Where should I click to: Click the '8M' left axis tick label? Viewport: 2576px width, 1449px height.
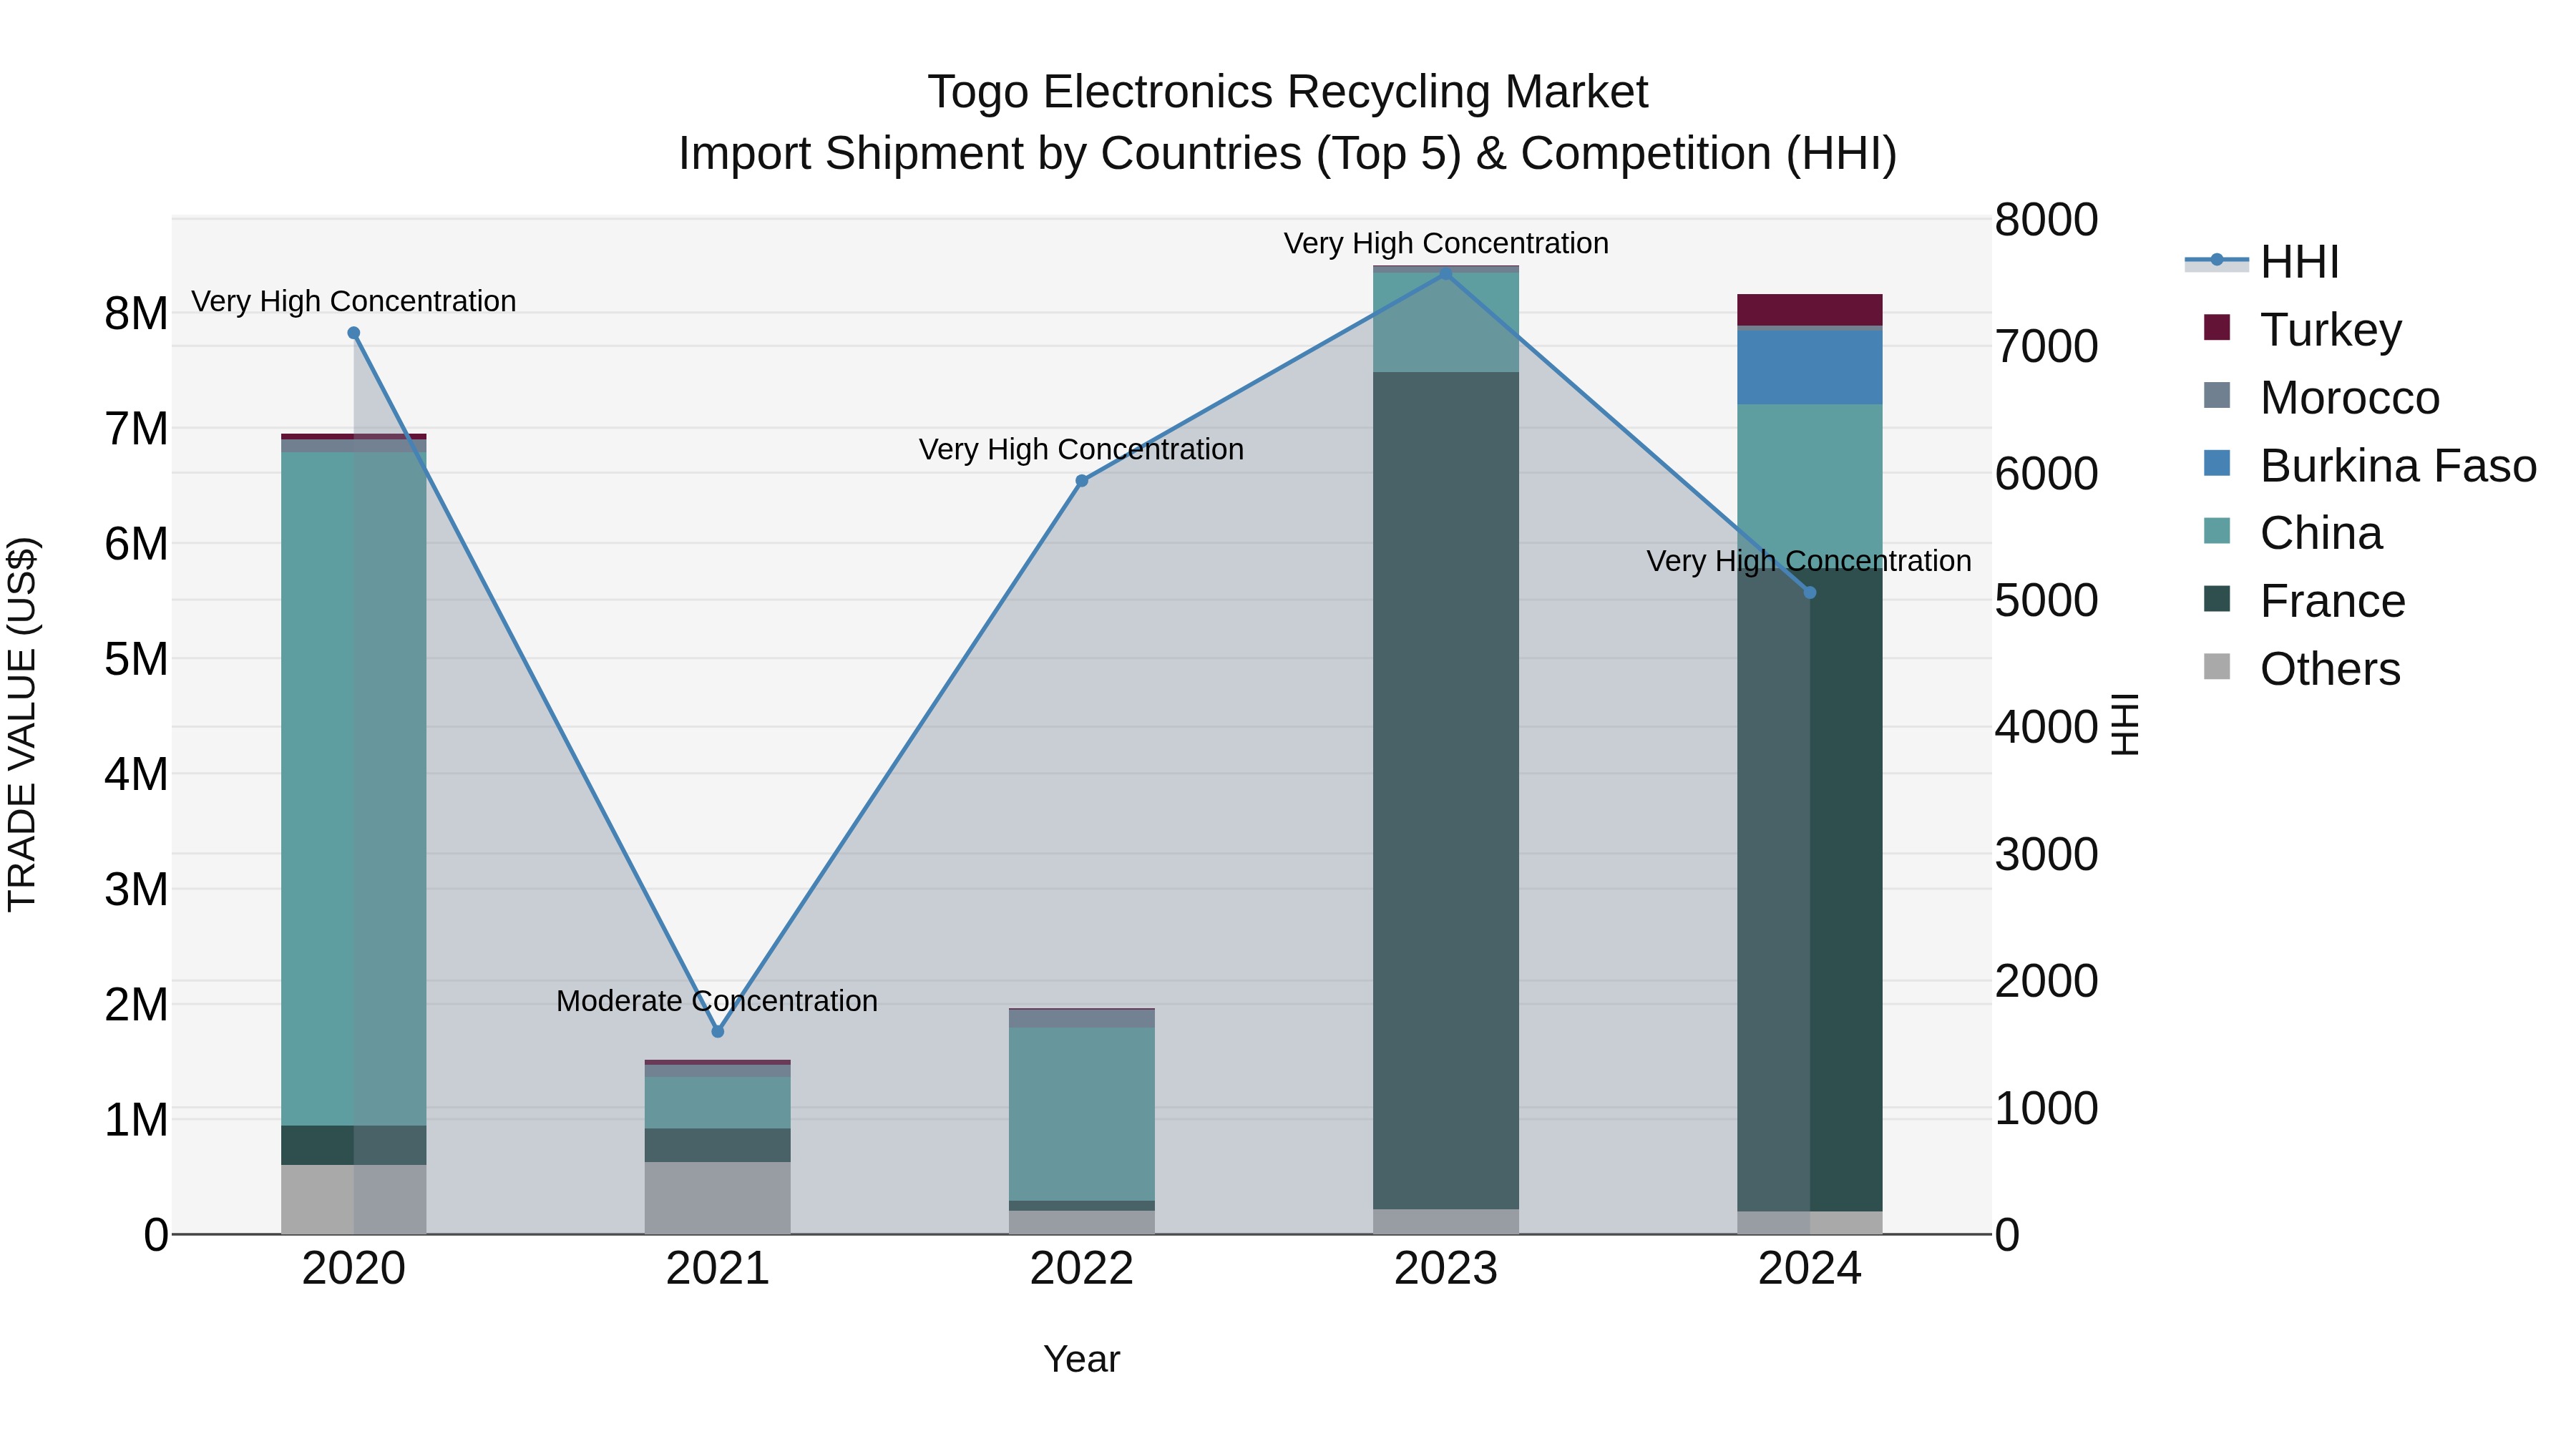tap(136, 314)
